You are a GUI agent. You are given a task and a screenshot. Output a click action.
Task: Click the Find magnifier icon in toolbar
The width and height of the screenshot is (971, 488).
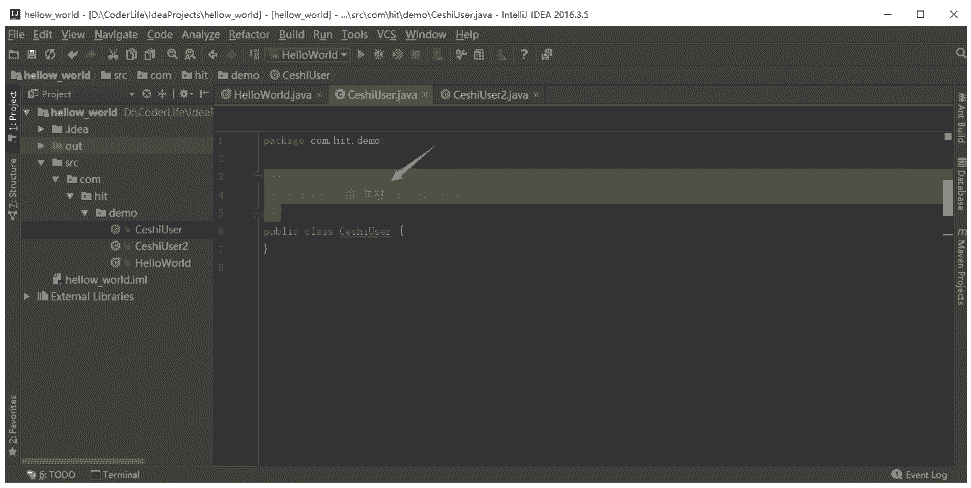point(173,55)
